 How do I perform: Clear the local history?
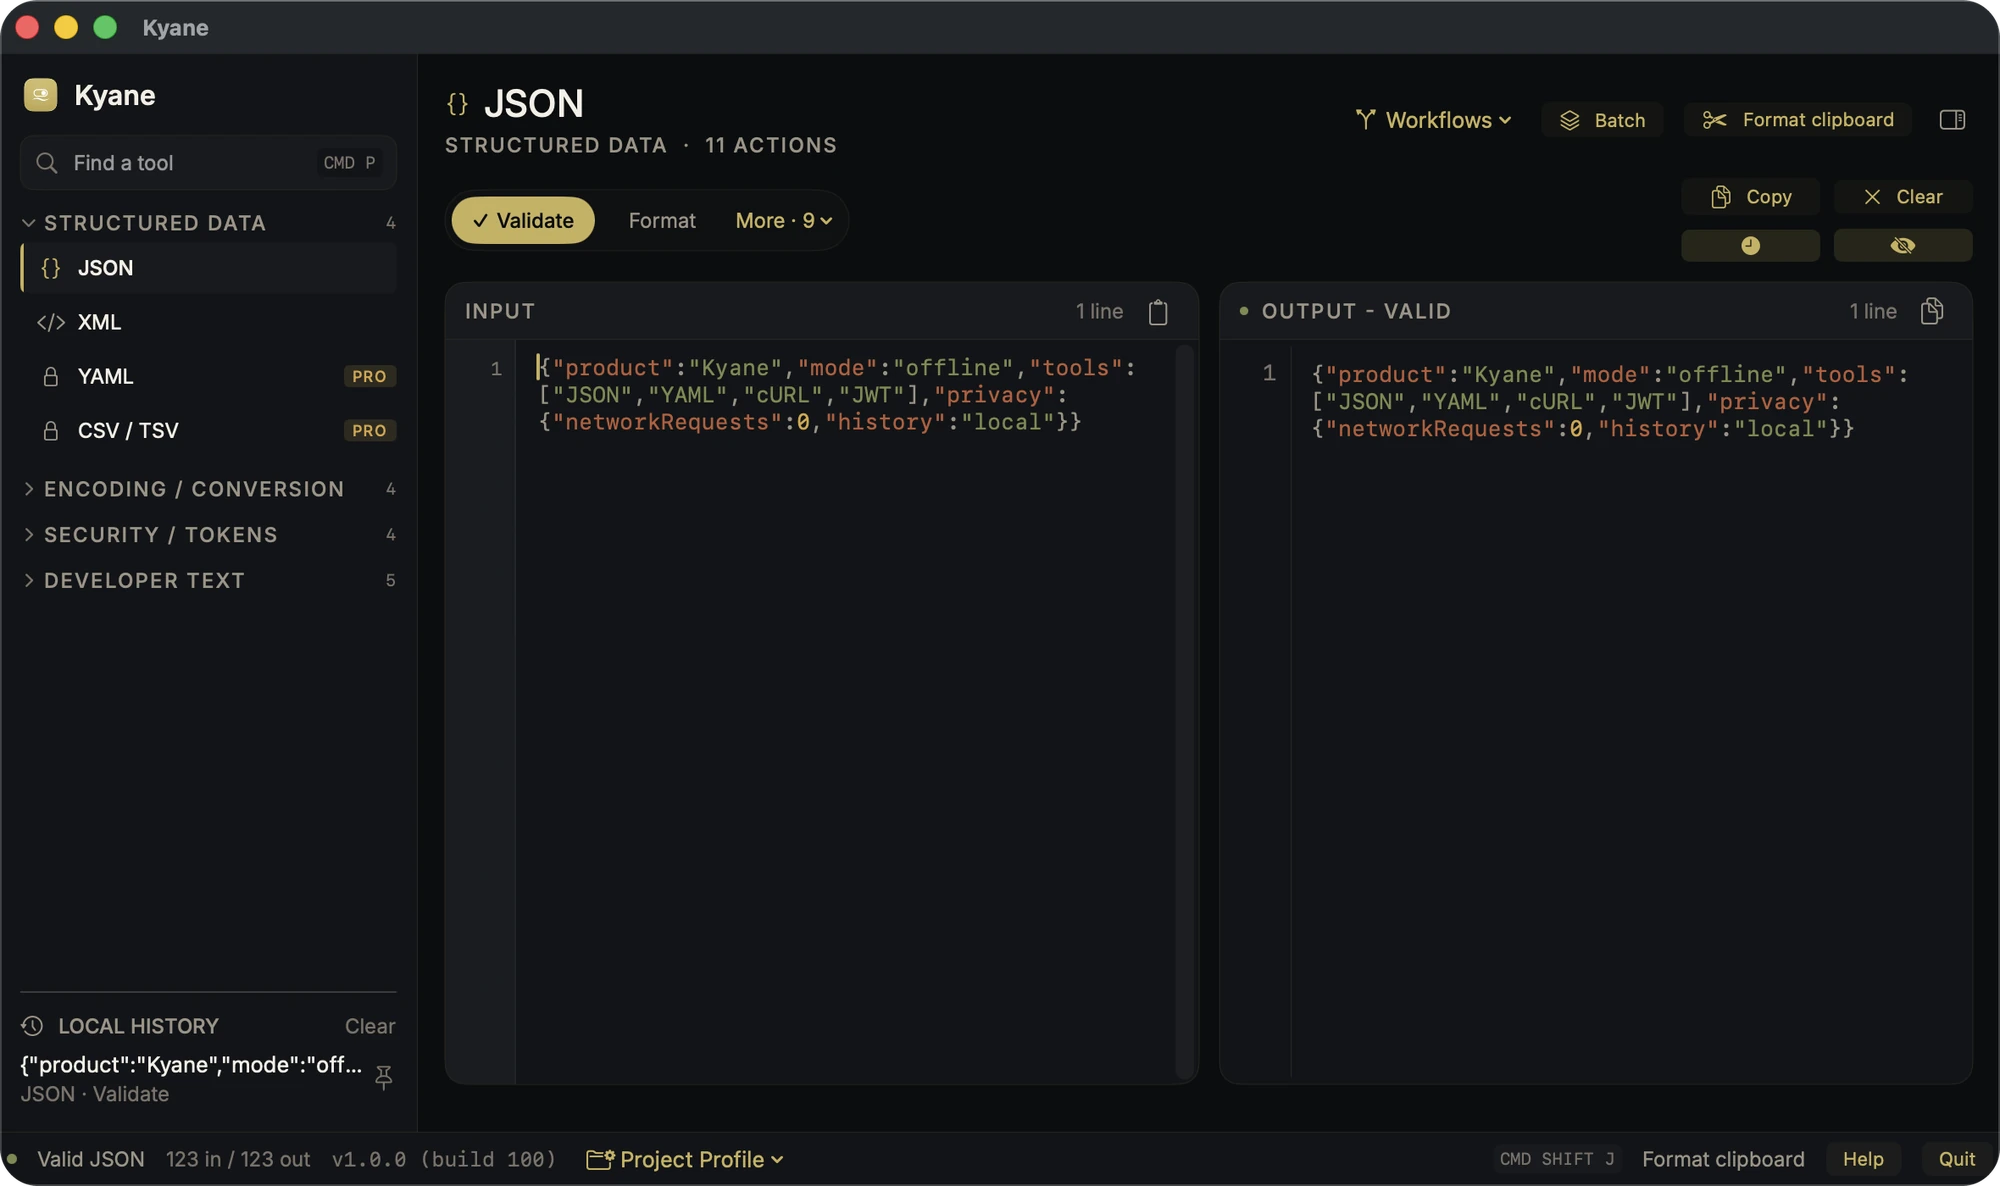[370, 1026]
